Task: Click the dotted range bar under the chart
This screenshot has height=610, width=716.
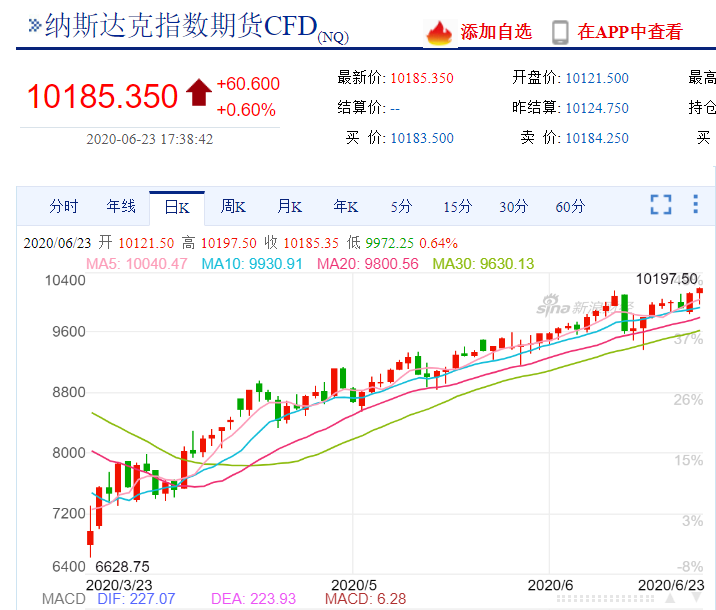Action: [605, 598]
